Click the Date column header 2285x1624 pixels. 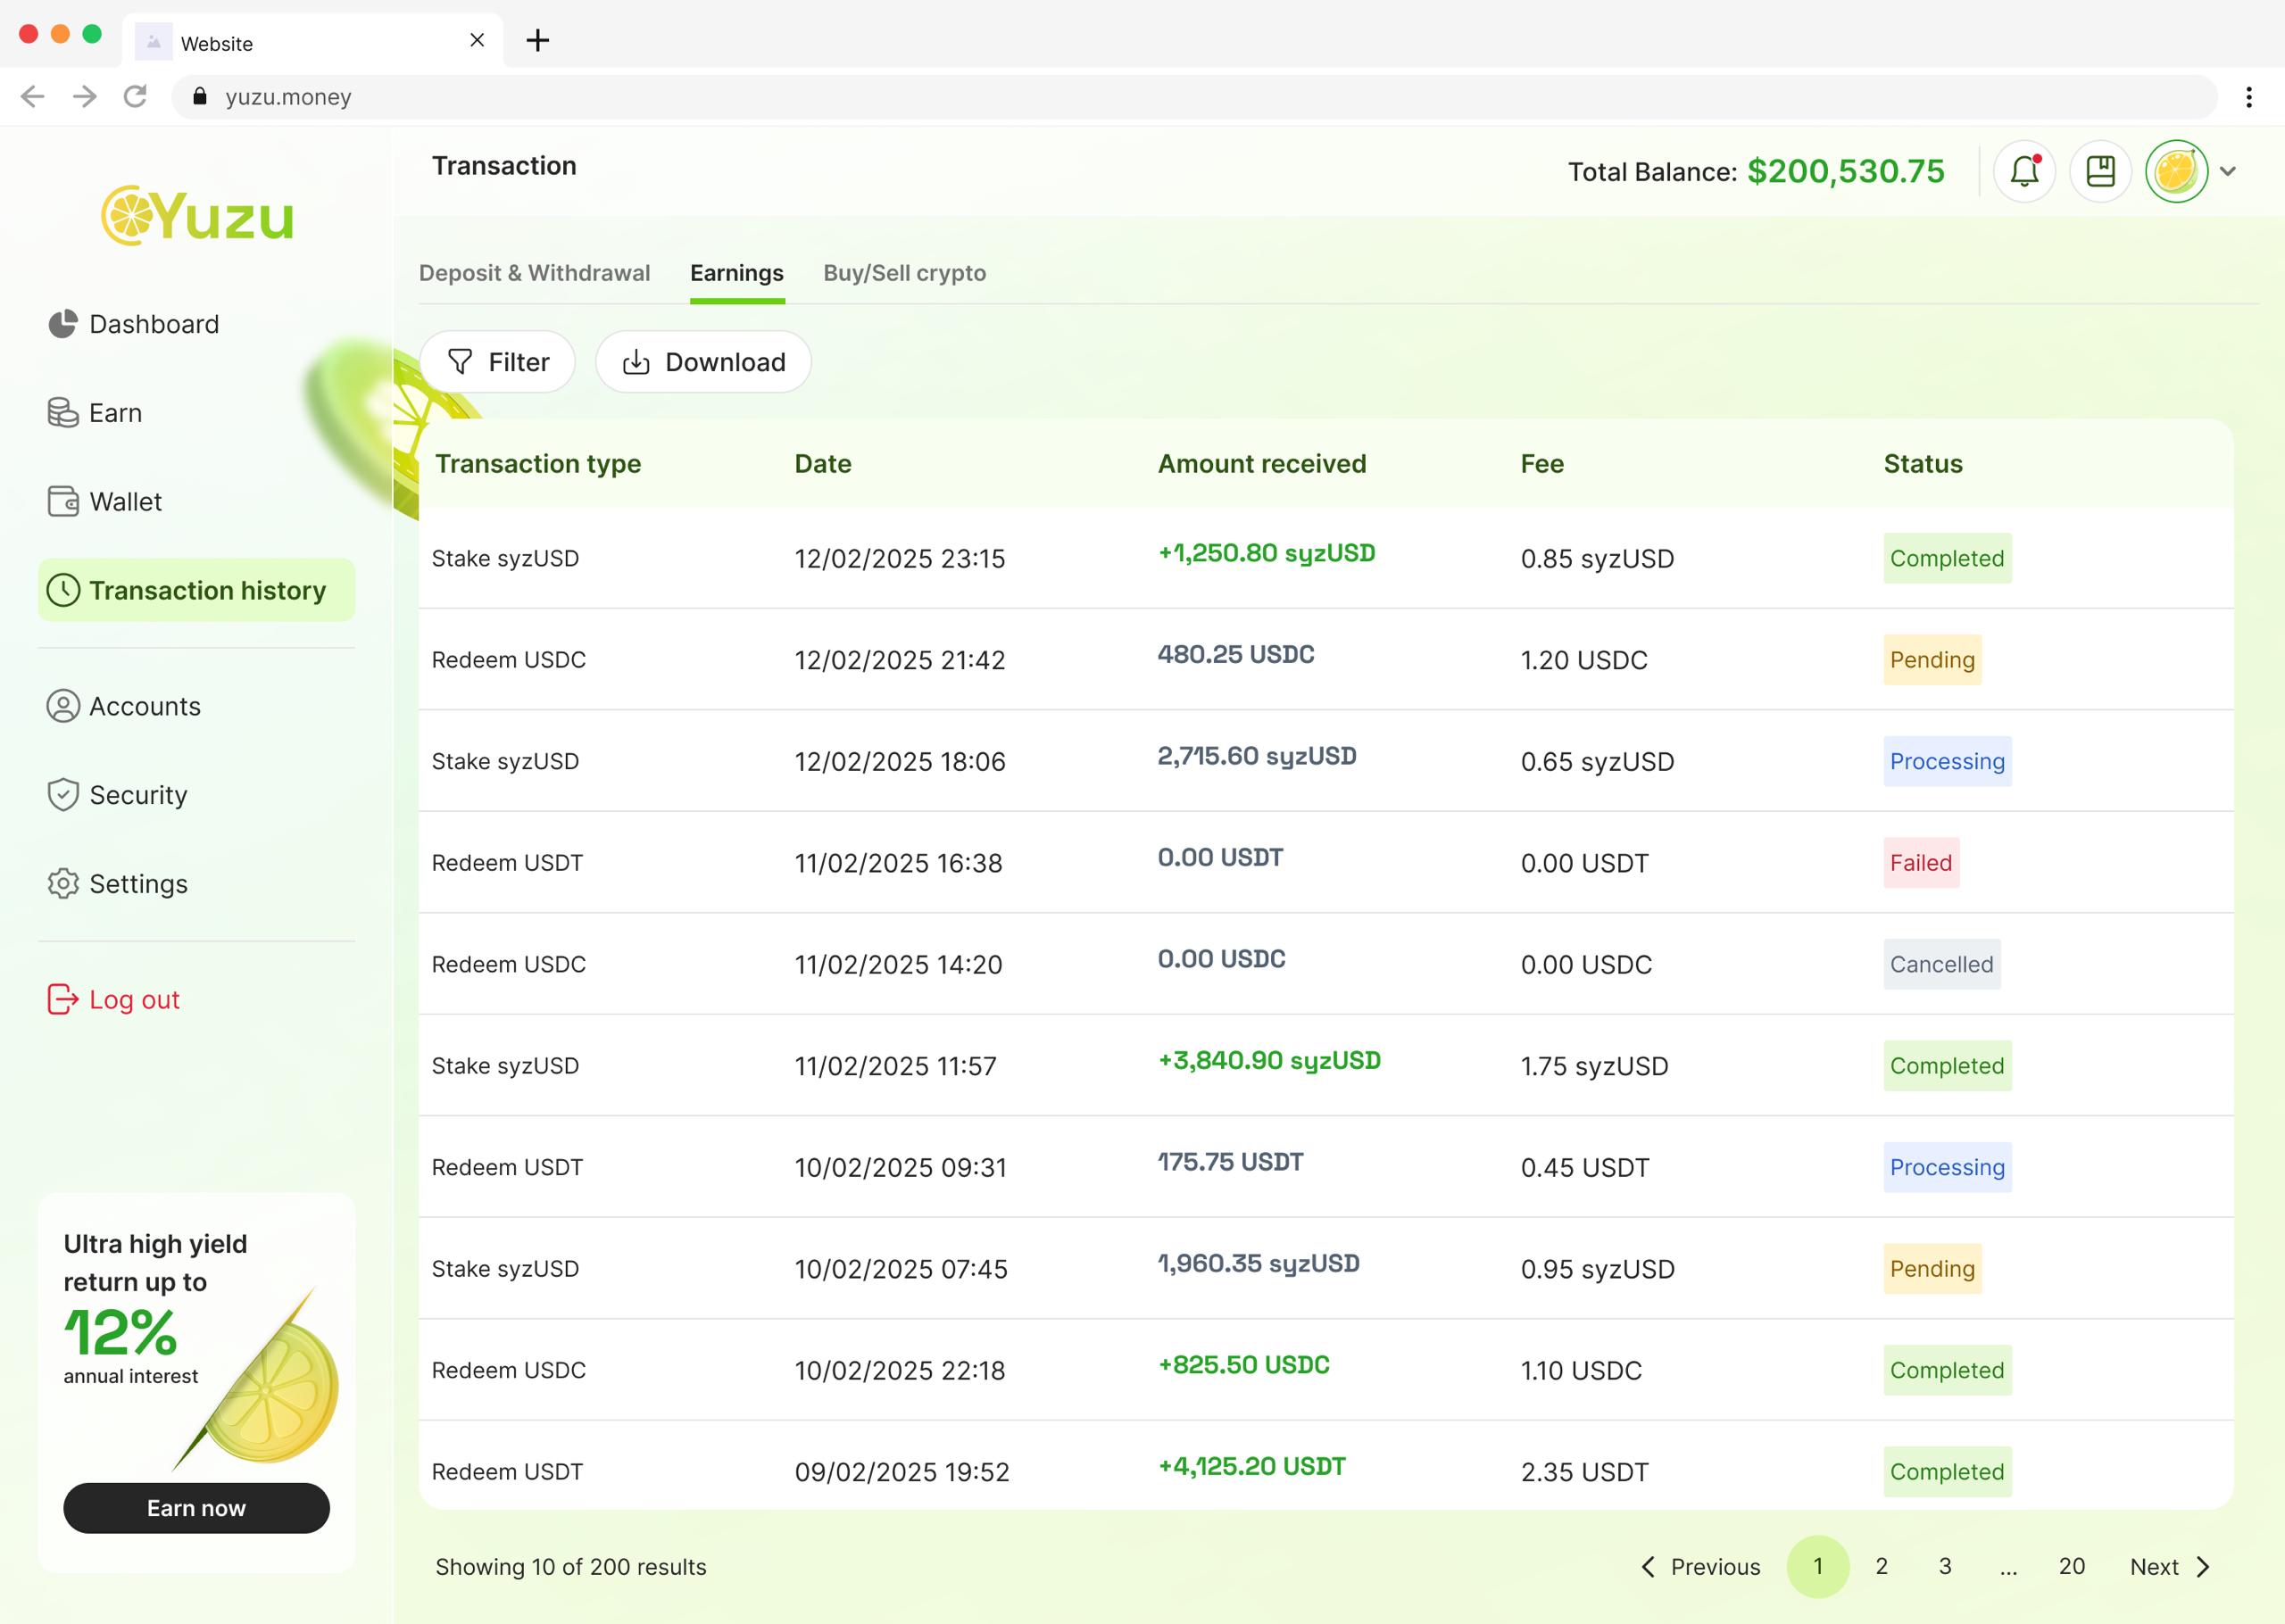(823, 464)
